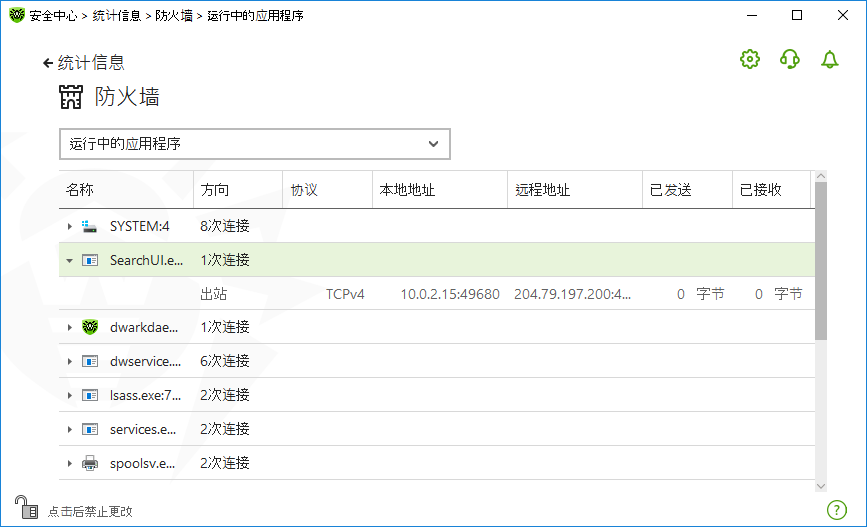Click the SYSTEM:4 computer icon
This screenshot has width=867, height=527.
click(89, 226)
